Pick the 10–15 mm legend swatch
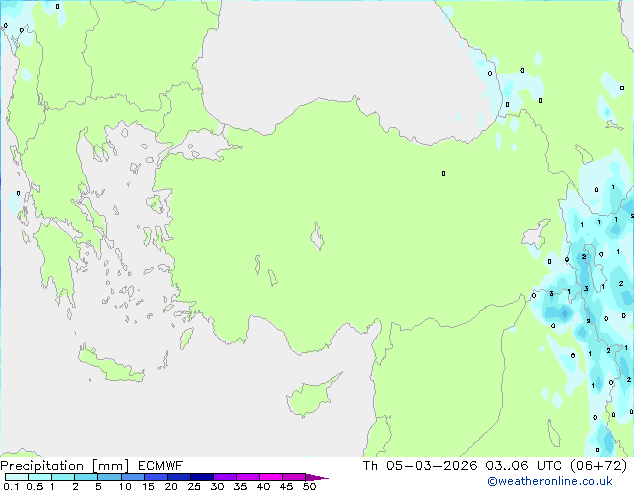The width and height of the screenshot is (634, 490). (x=132, y=477)
